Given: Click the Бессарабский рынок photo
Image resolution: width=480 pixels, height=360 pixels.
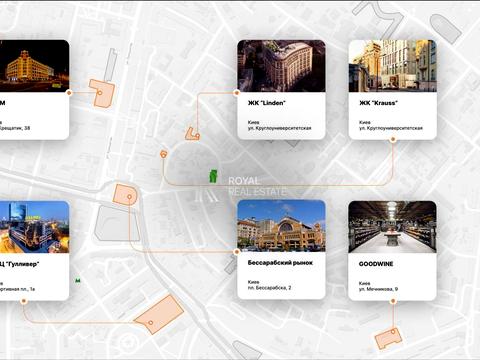Looking at the screenshot, I should click(281, 226).
